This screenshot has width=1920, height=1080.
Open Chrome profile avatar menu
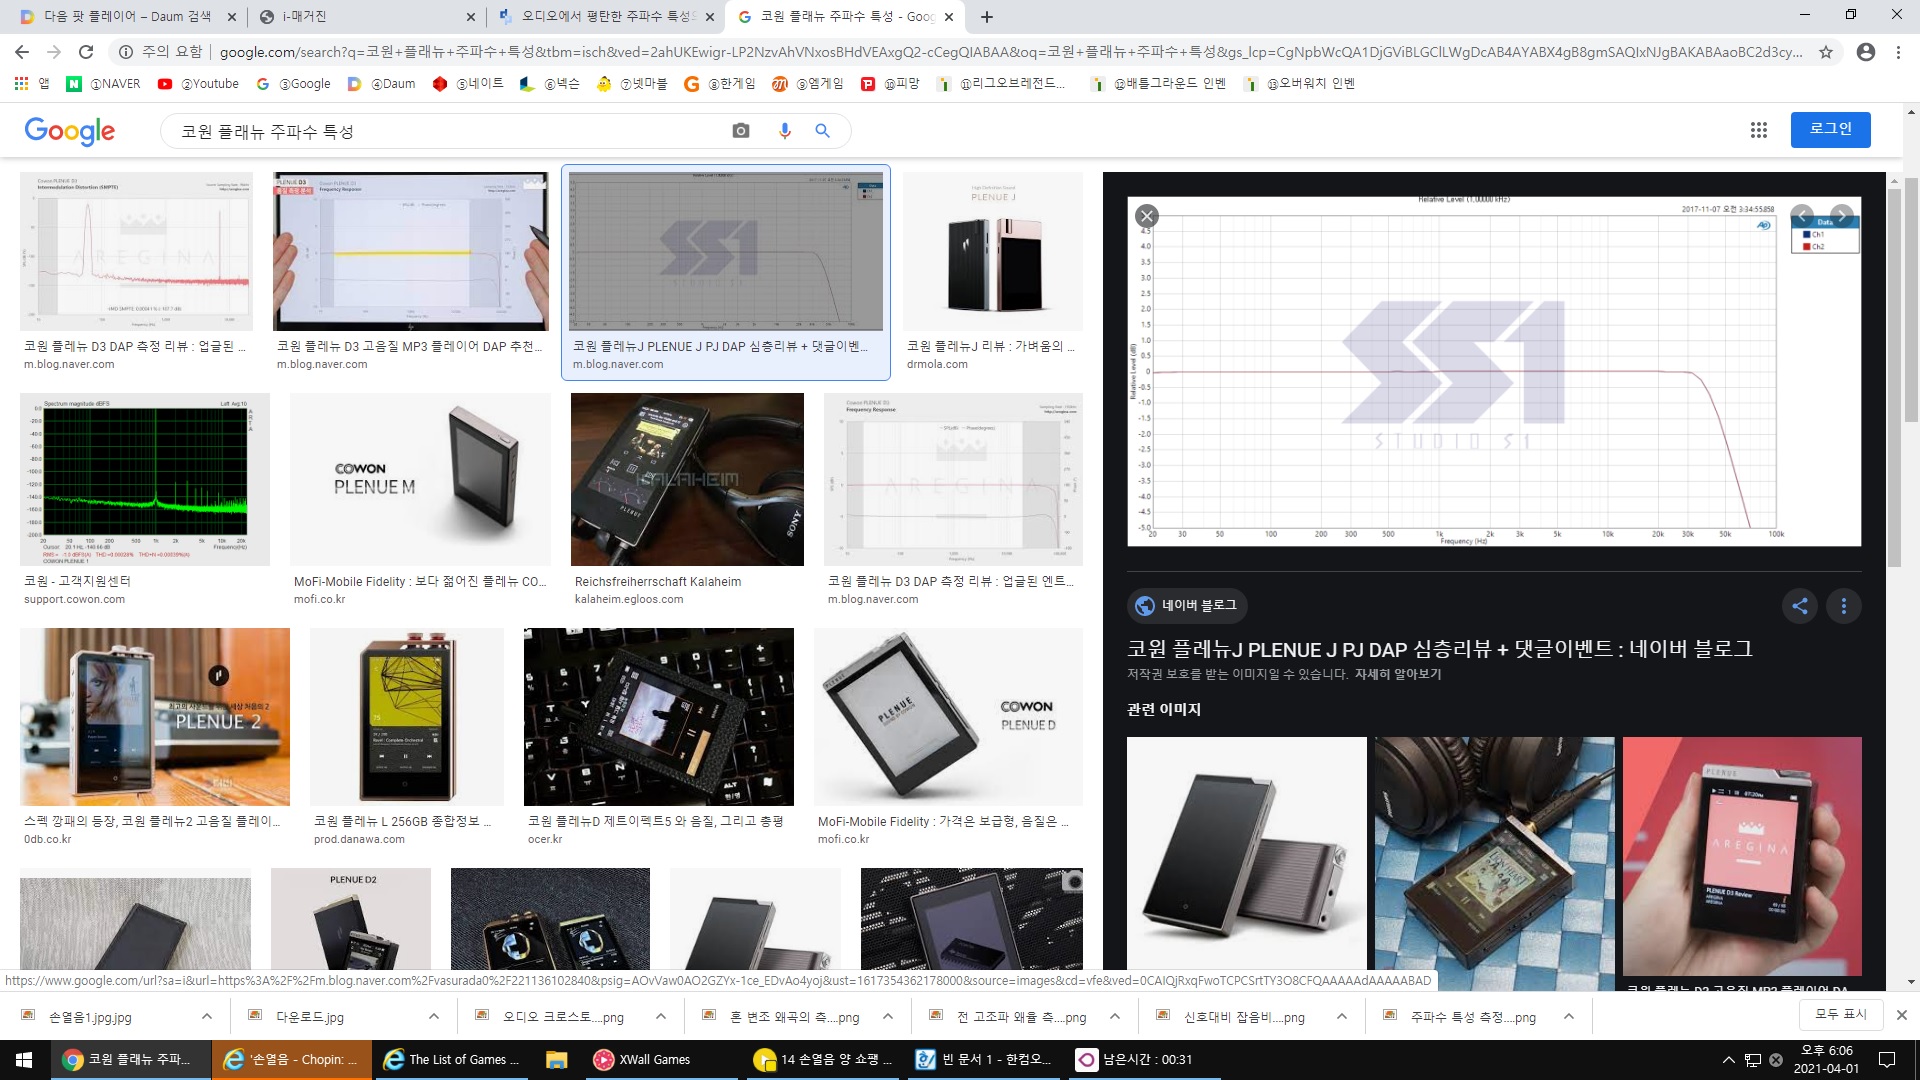tap(1865, 52)
